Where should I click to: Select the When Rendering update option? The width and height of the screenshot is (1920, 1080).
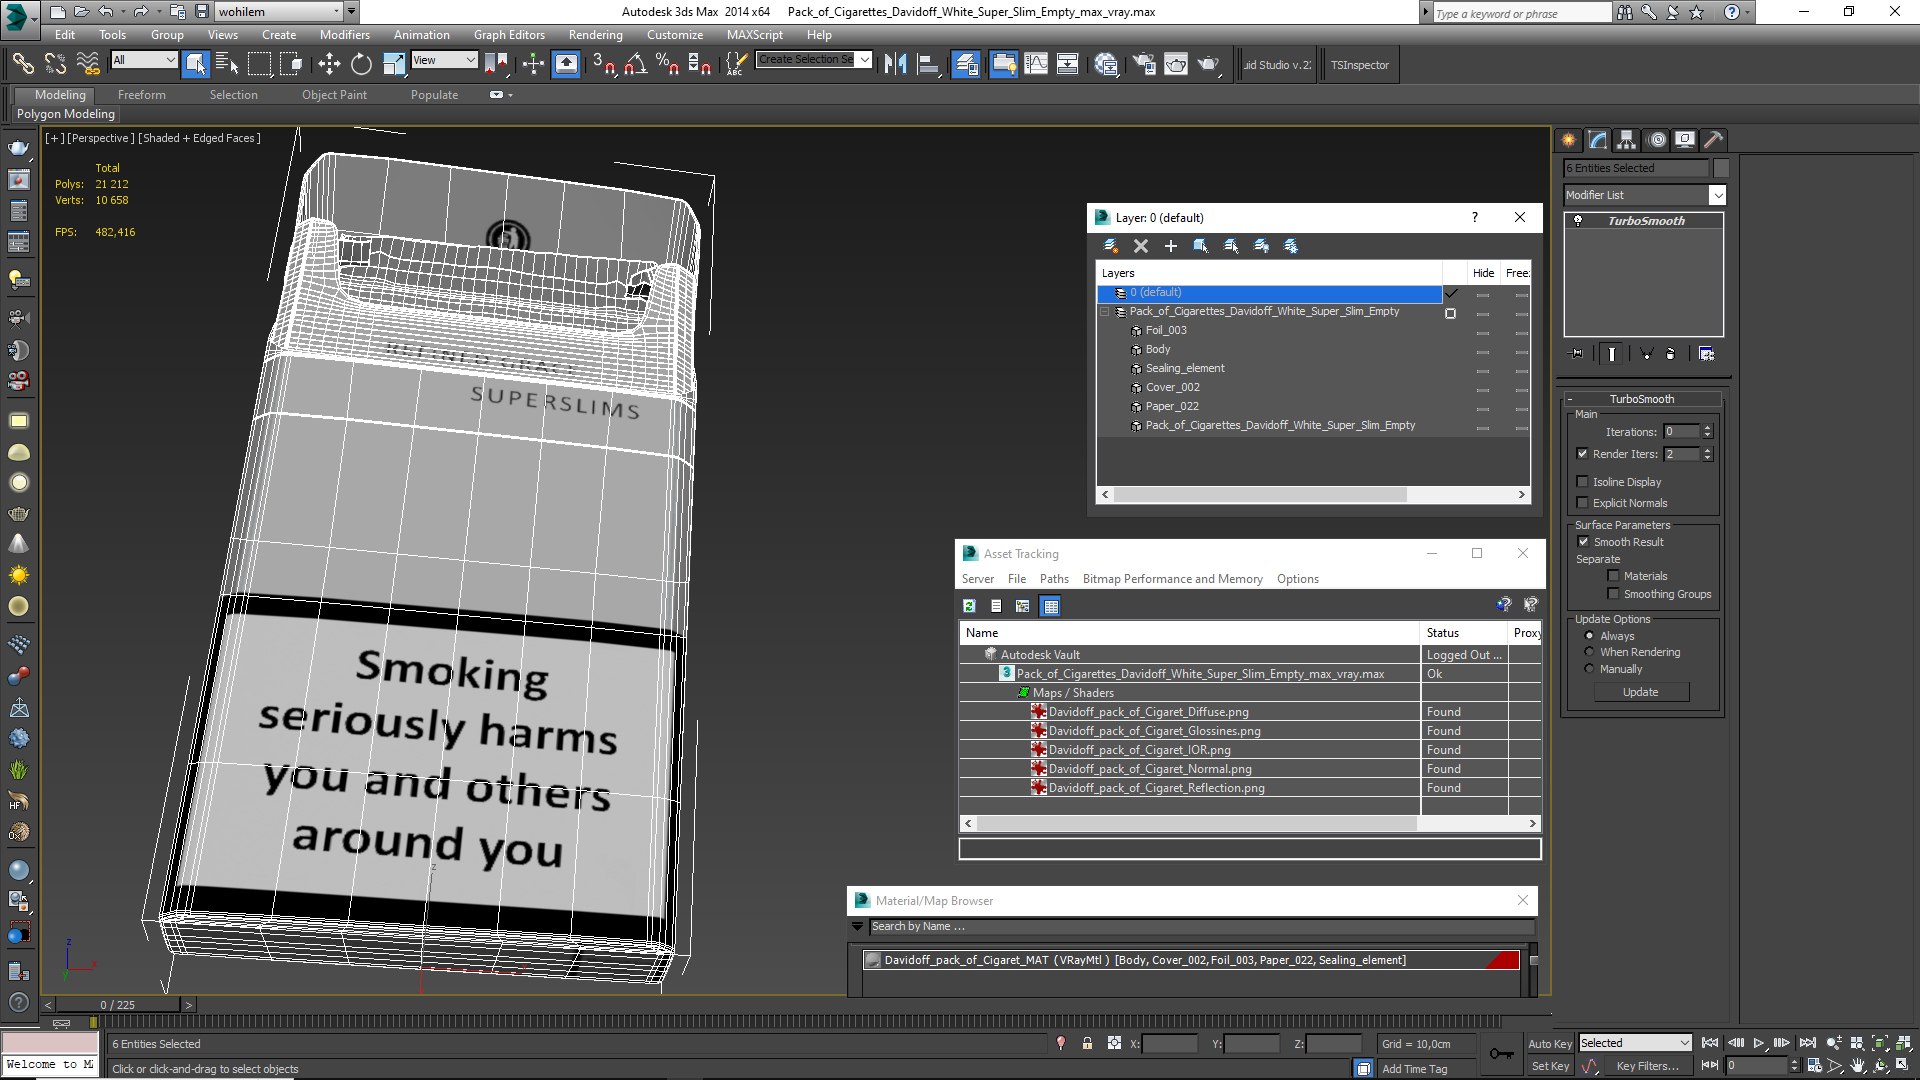pyautogui.click(x=1589, y=652)
